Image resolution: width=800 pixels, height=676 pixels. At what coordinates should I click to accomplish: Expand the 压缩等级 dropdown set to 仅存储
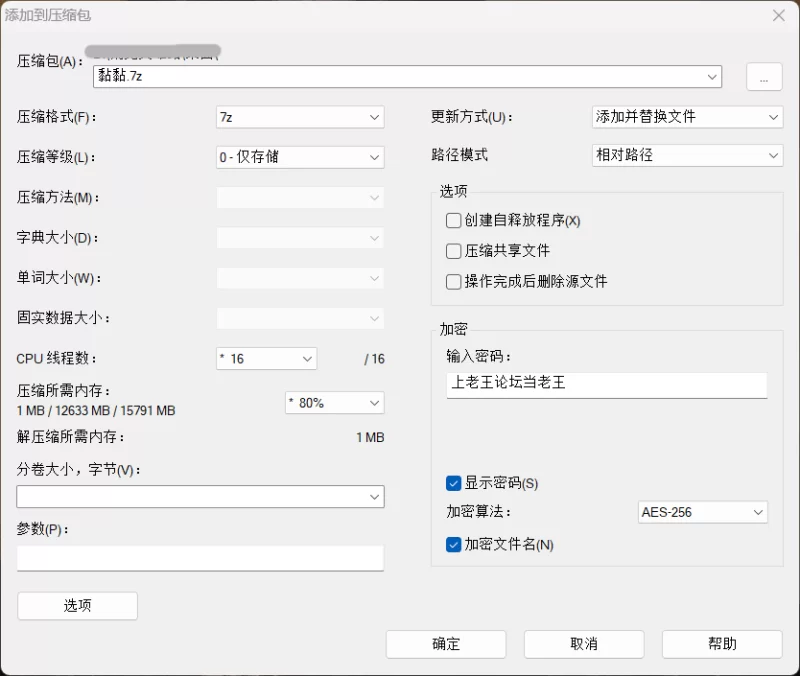tap(300, 157)
